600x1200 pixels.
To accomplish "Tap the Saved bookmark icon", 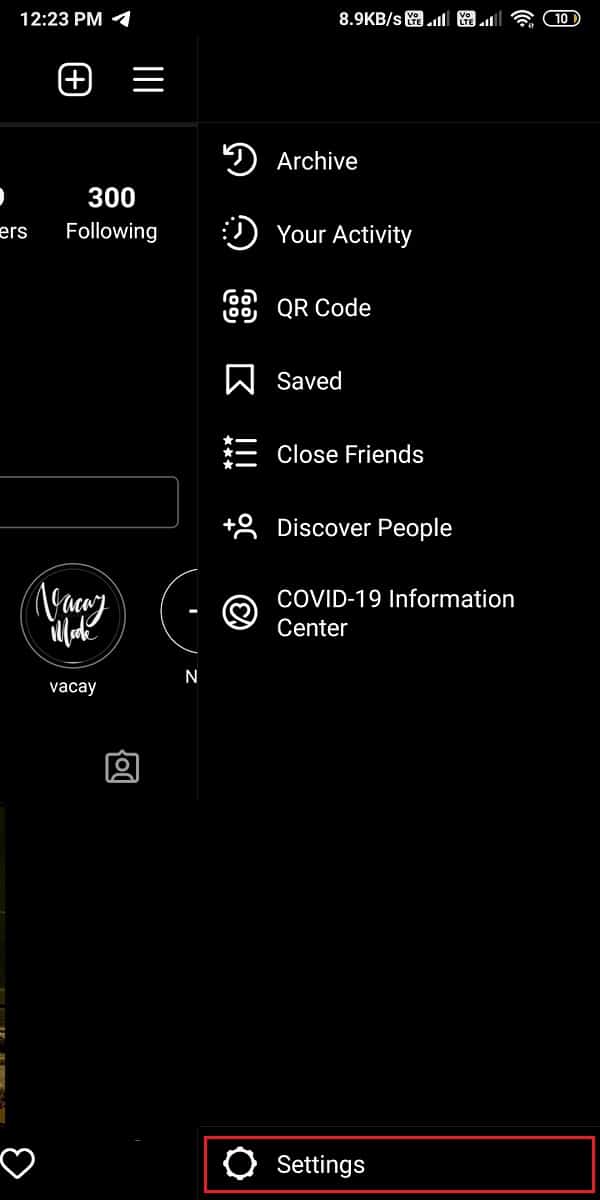I will (x=239, y=381).
